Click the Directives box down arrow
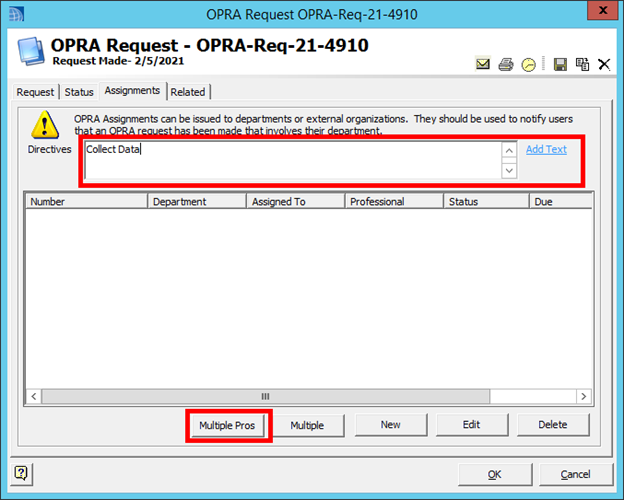 click(x=509, y=170)
